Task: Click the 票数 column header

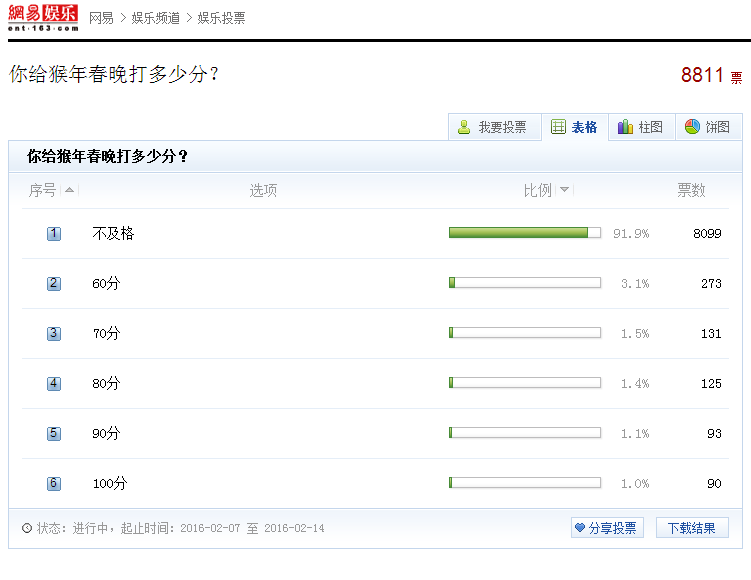Action: tap(691, 190)
